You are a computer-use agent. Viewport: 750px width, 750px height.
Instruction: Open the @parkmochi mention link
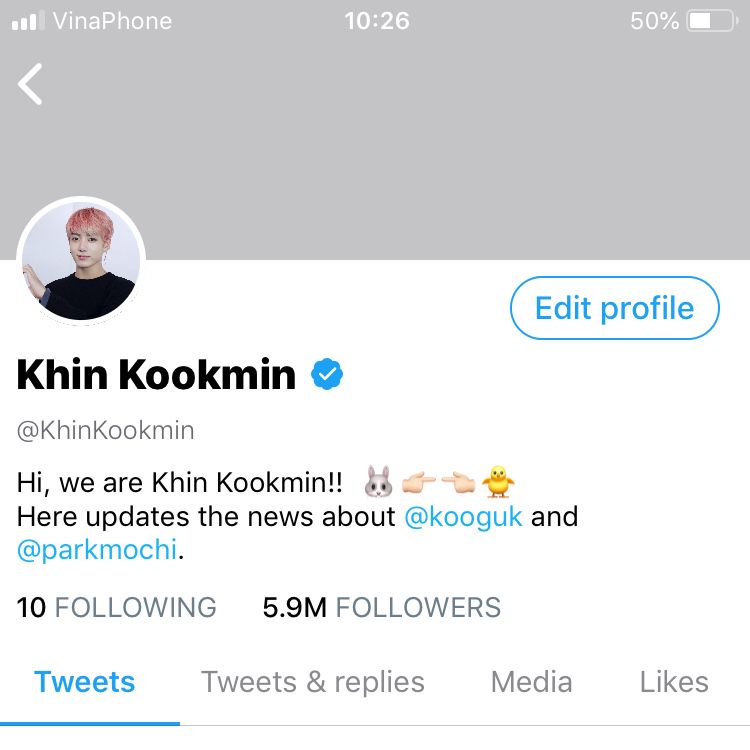[97, 550]
